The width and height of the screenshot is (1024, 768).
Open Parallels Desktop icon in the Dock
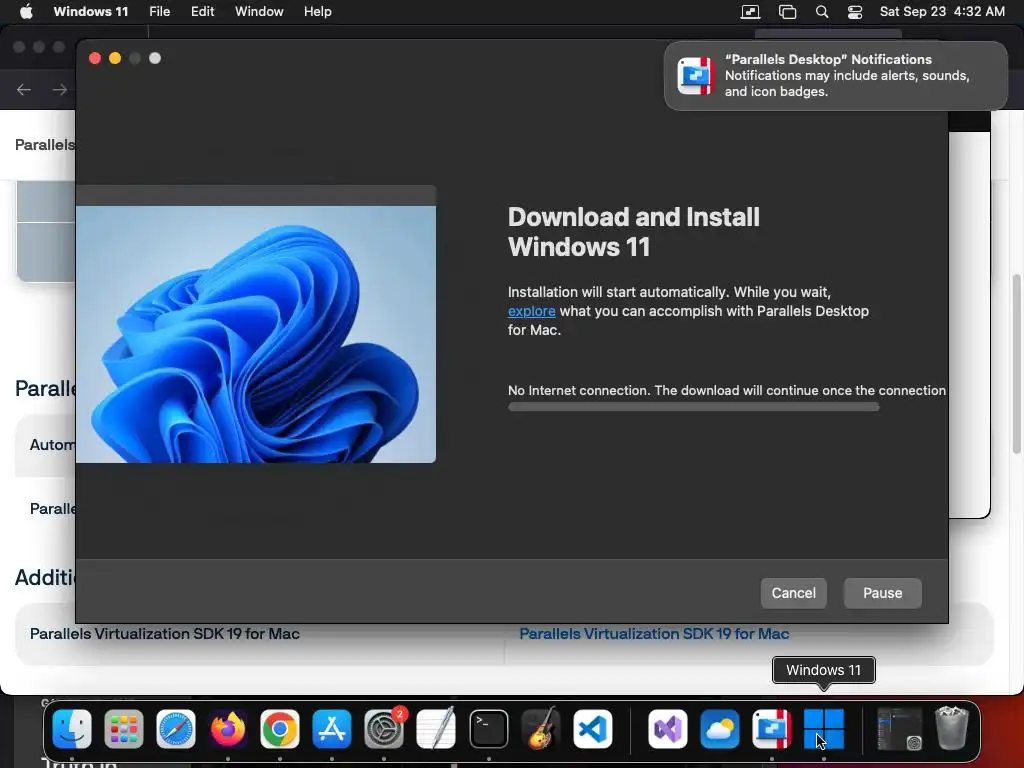pos(772,728)
